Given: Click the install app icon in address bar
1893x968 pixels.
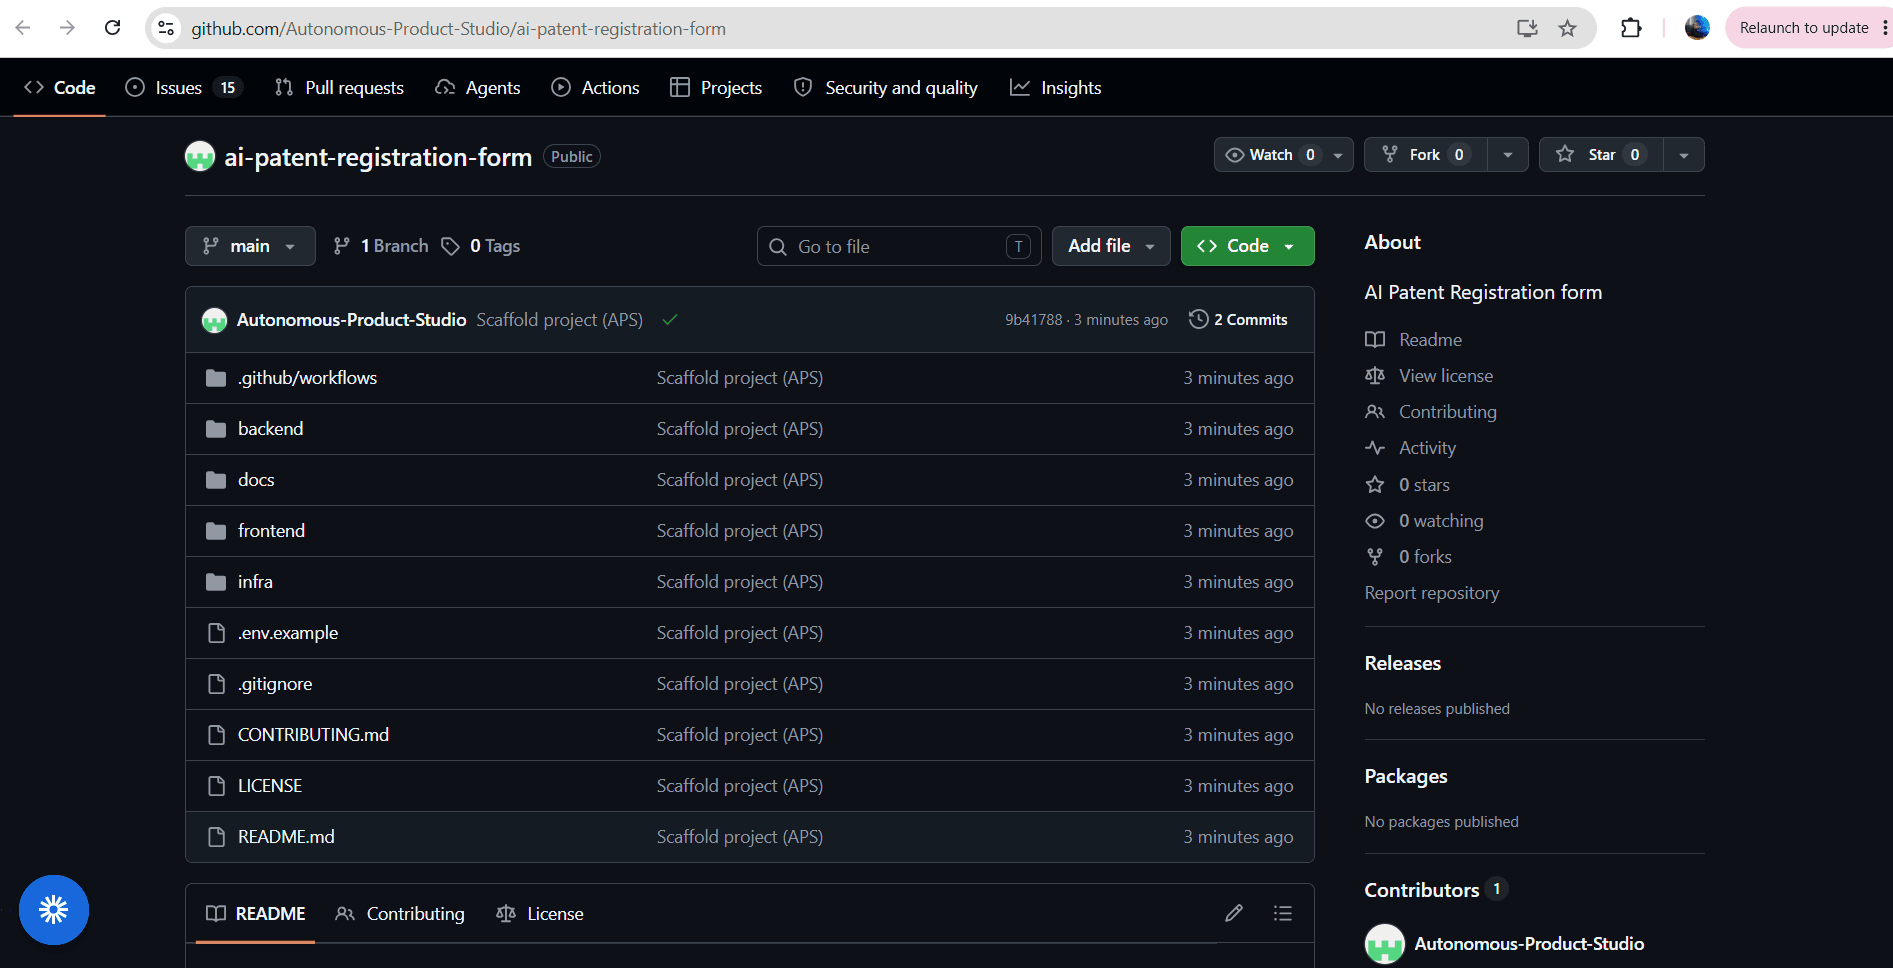Looking at the screenshot, I should pos(1527,28).
